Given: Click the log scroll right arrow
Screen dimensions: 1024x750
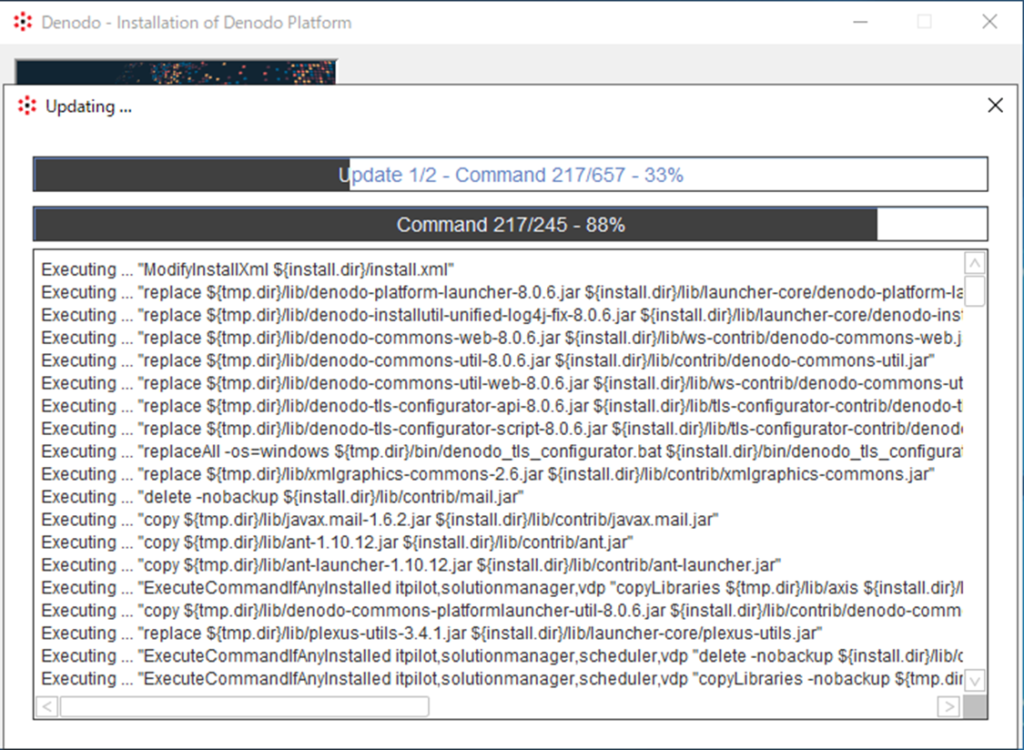Looking at the screenshot, I should (948, 707).
